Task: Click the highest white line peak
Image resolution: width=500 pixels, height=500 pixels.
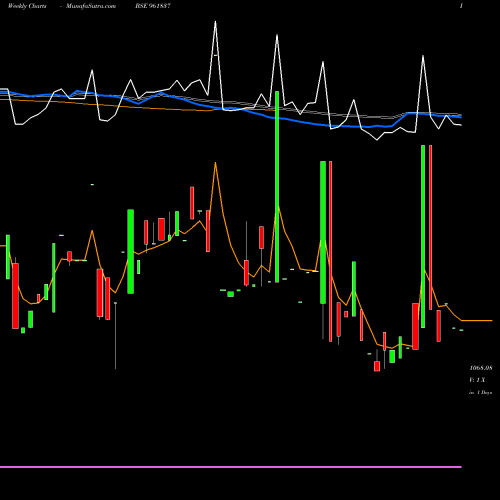Action: pyautogui.click(x=215, y=22)
